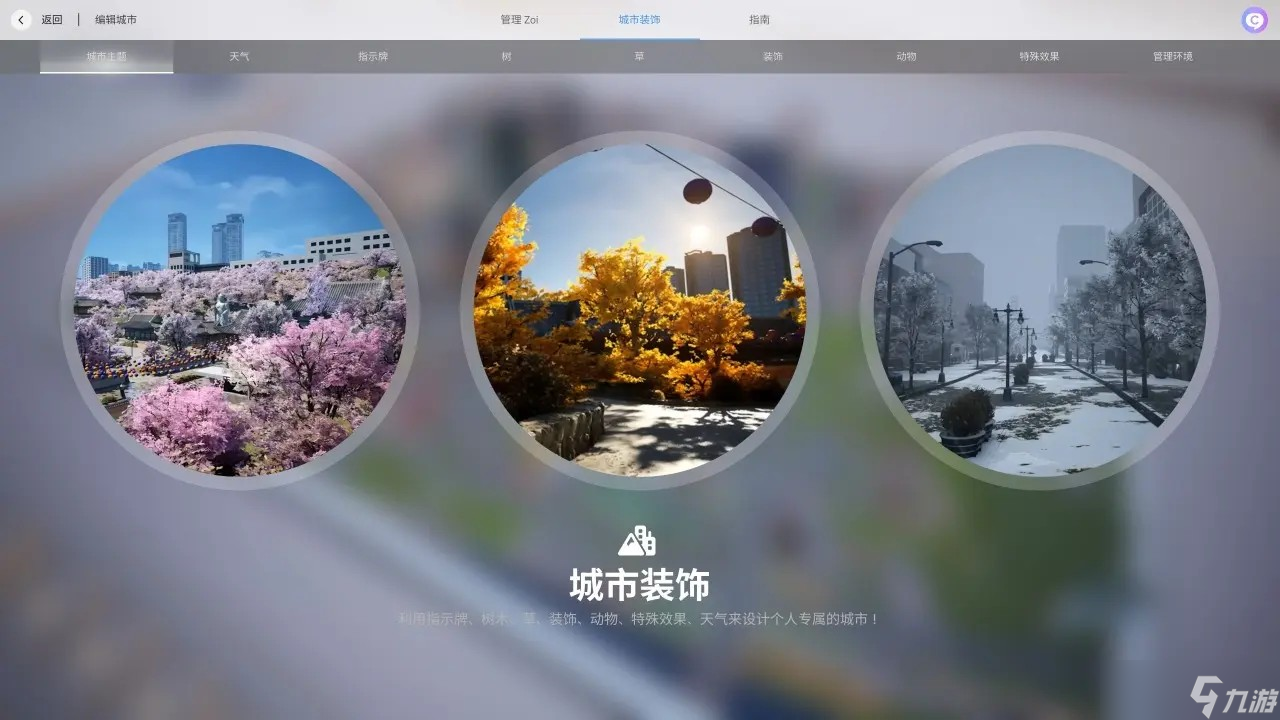The image size is (1280, 720).
Task: Open the 天气 (Weather) category tab
Action: (x=239, y=56)
